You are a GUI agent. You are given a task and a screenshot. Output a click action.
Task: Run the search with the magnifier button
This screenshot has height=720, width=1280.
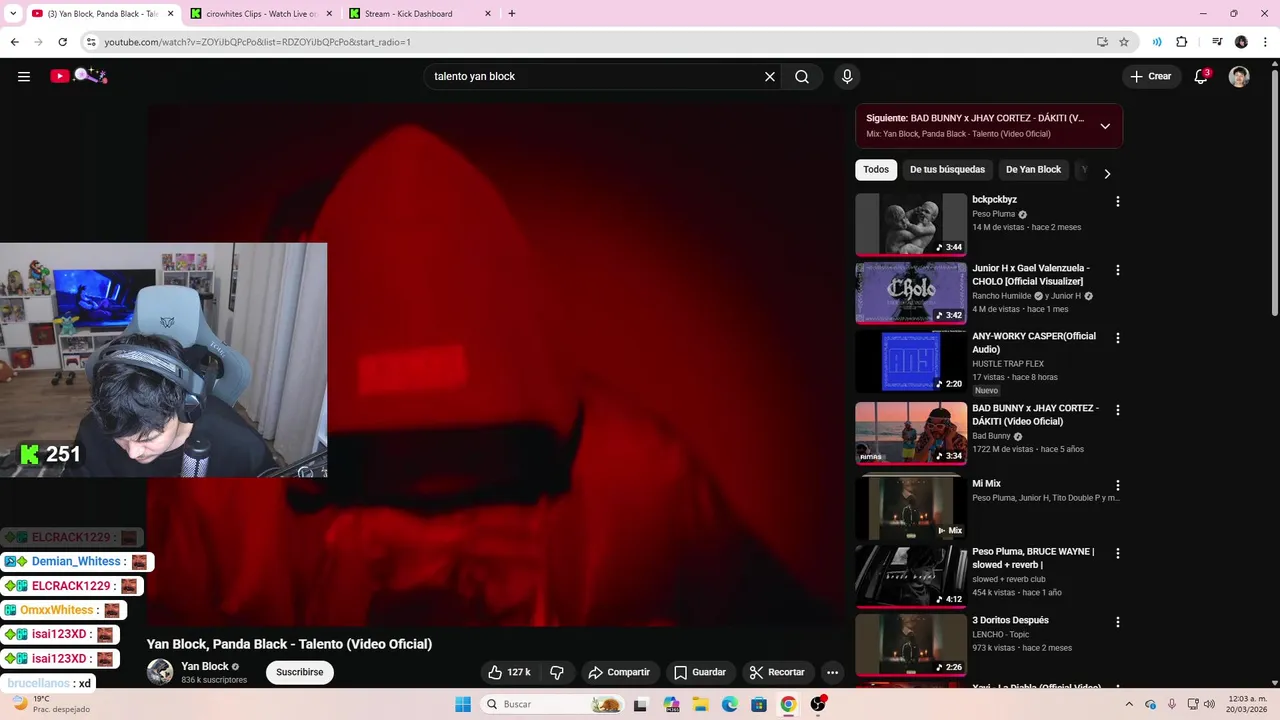click(x=802, y=76)
